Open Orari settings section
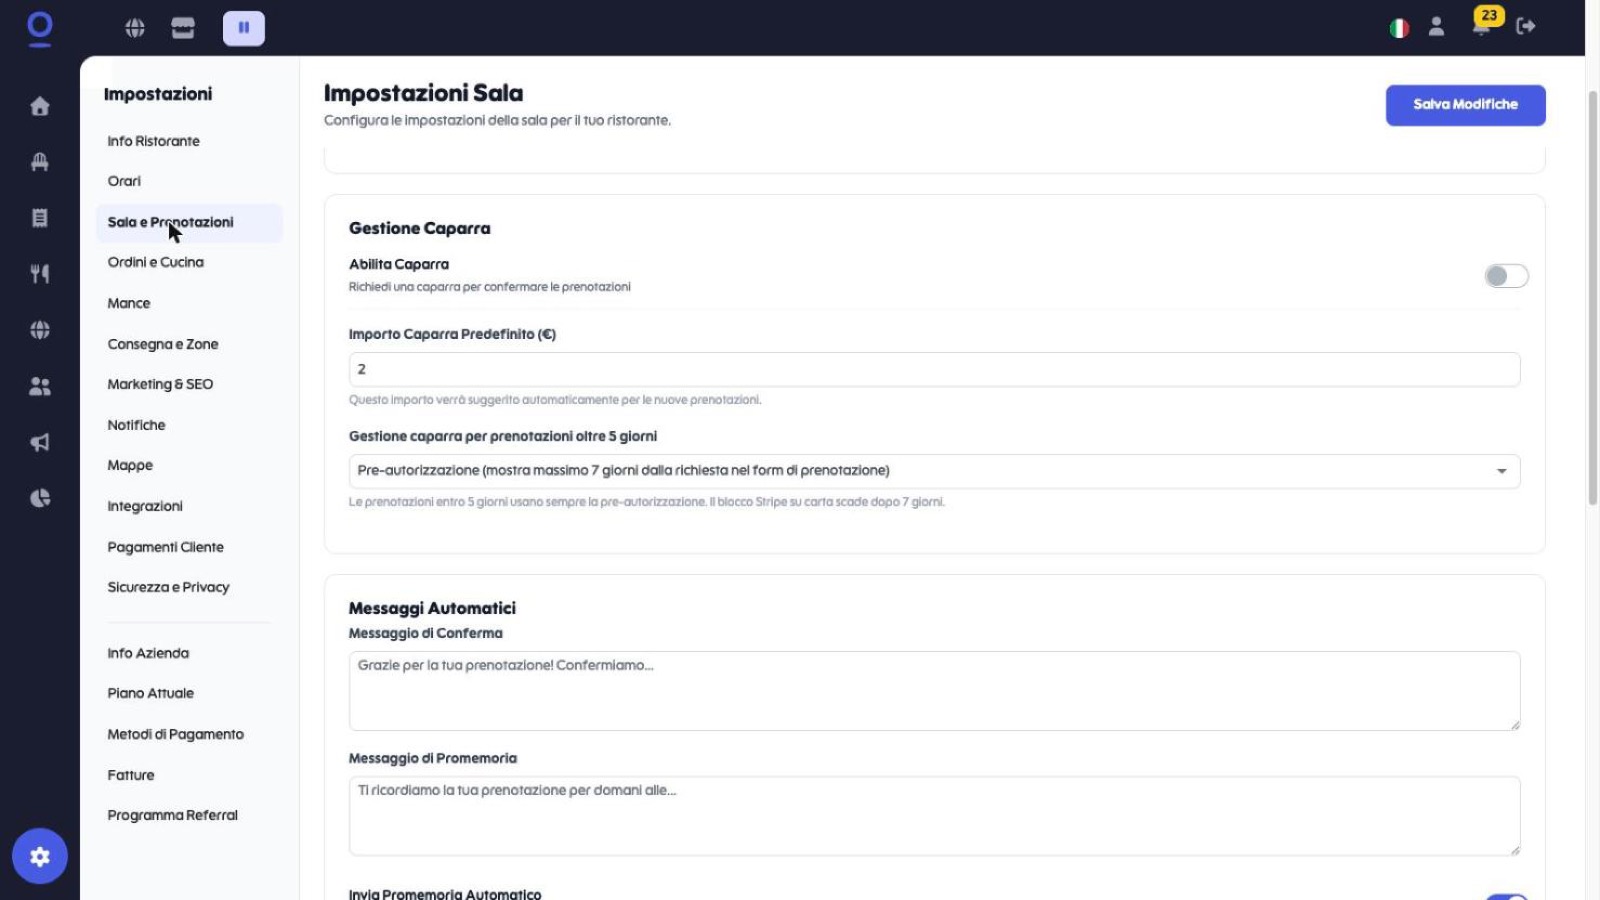Viewport: 1600px width, 900px height. click(x=124, y=181)
